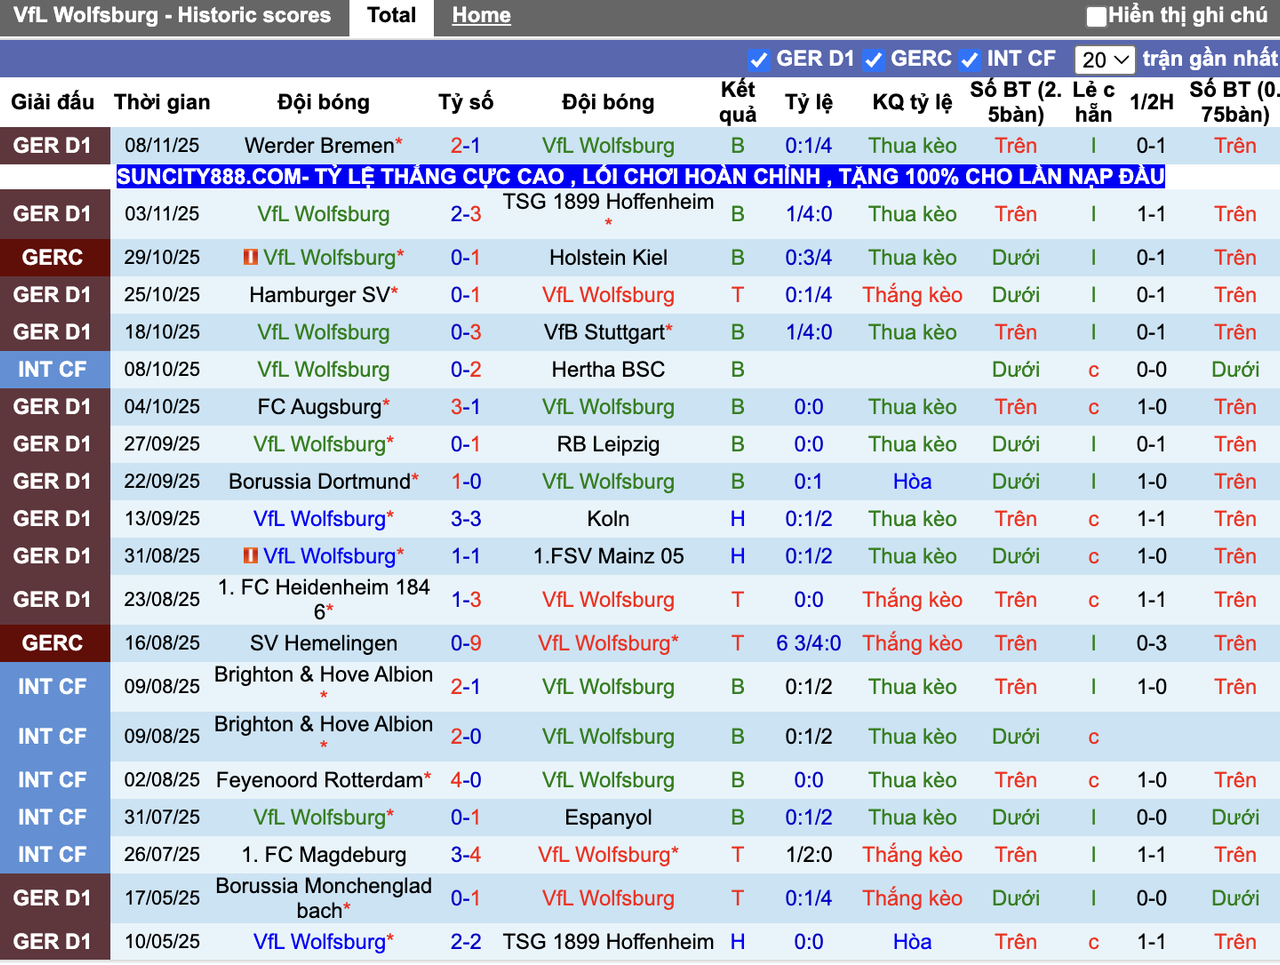This screenshot has width=1280, height=965.
Task: Click Brighton & Hove Albion in 2-1 row
Action: tap(324, 675)
